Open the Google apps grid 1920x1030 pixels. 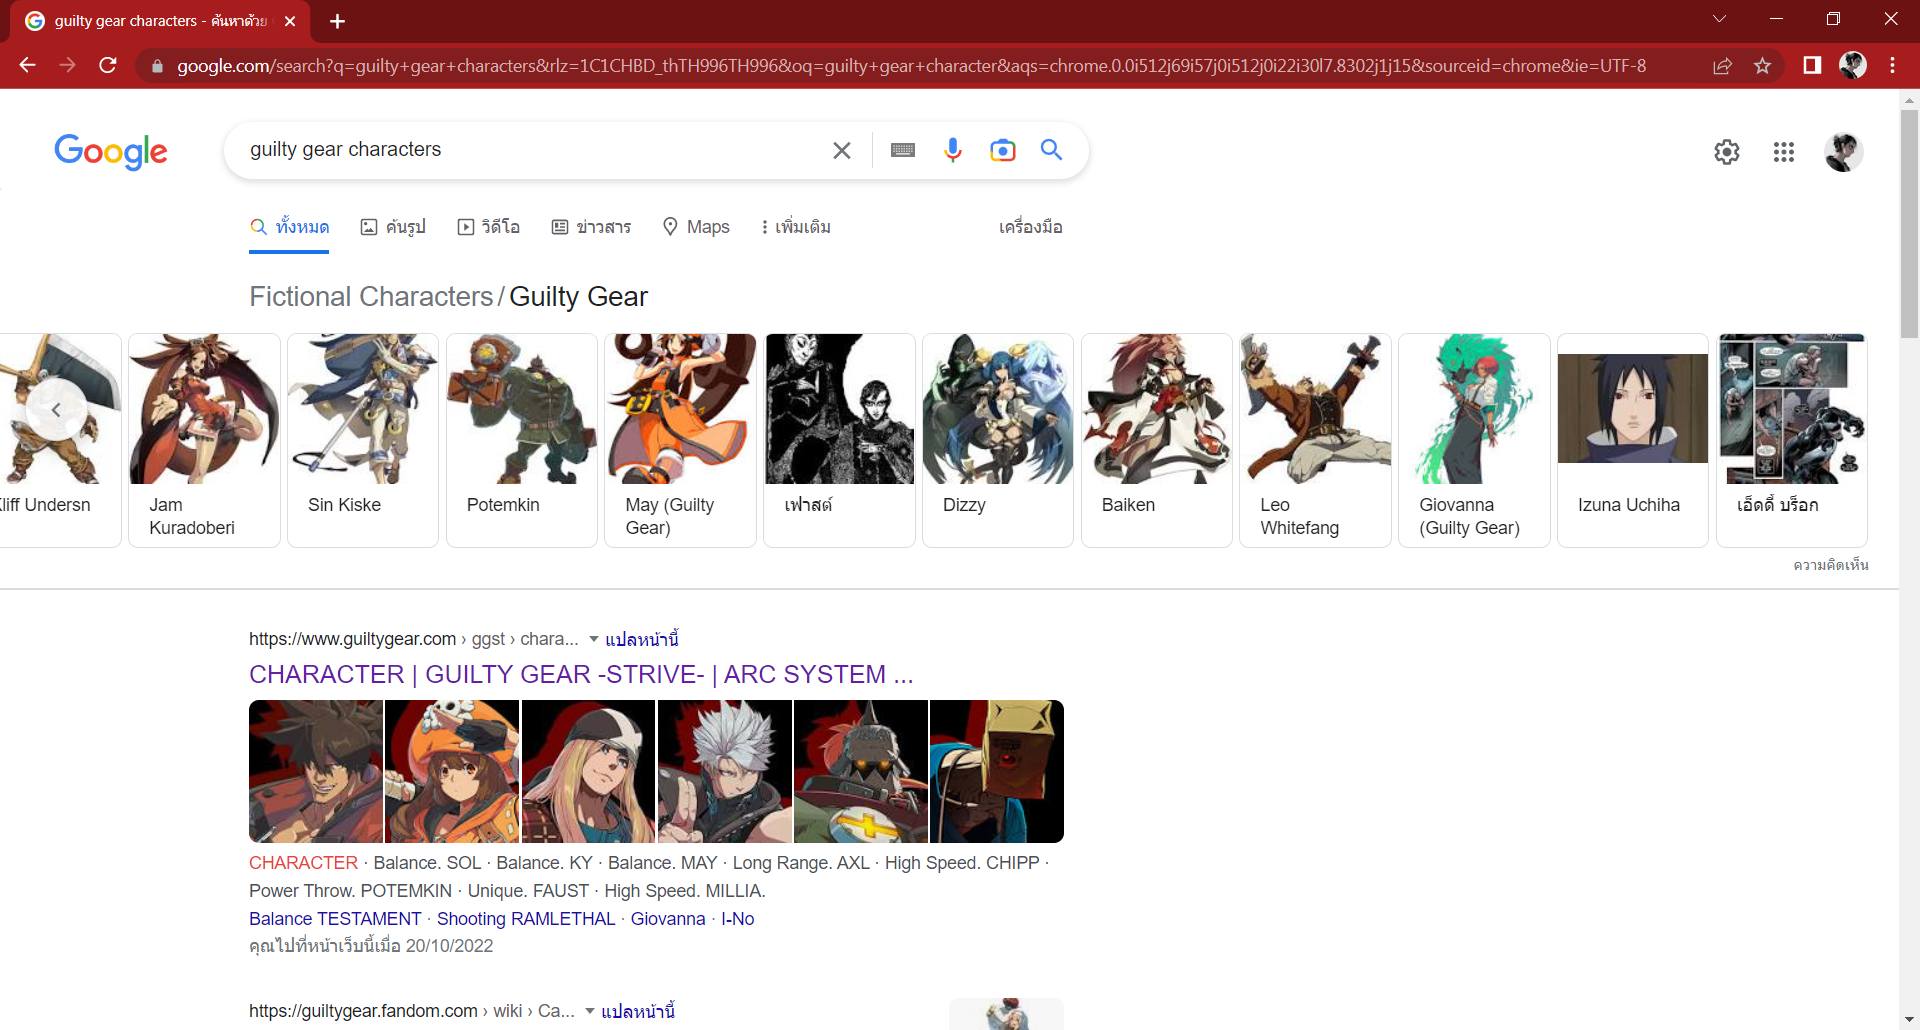1784,152
